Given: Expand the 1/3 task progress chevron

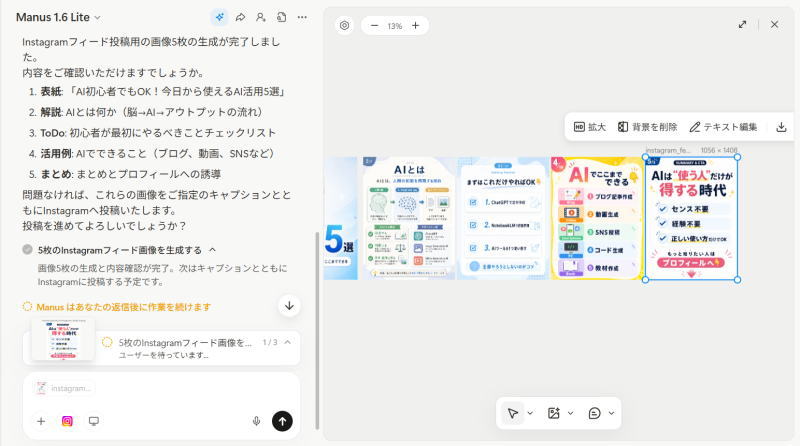Looking at the screenshot, I should [288, 342].
